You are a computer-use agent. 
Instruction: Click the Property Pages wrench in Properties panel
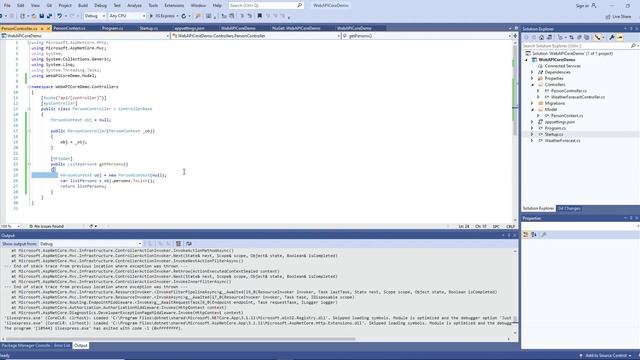click(544, 235)
